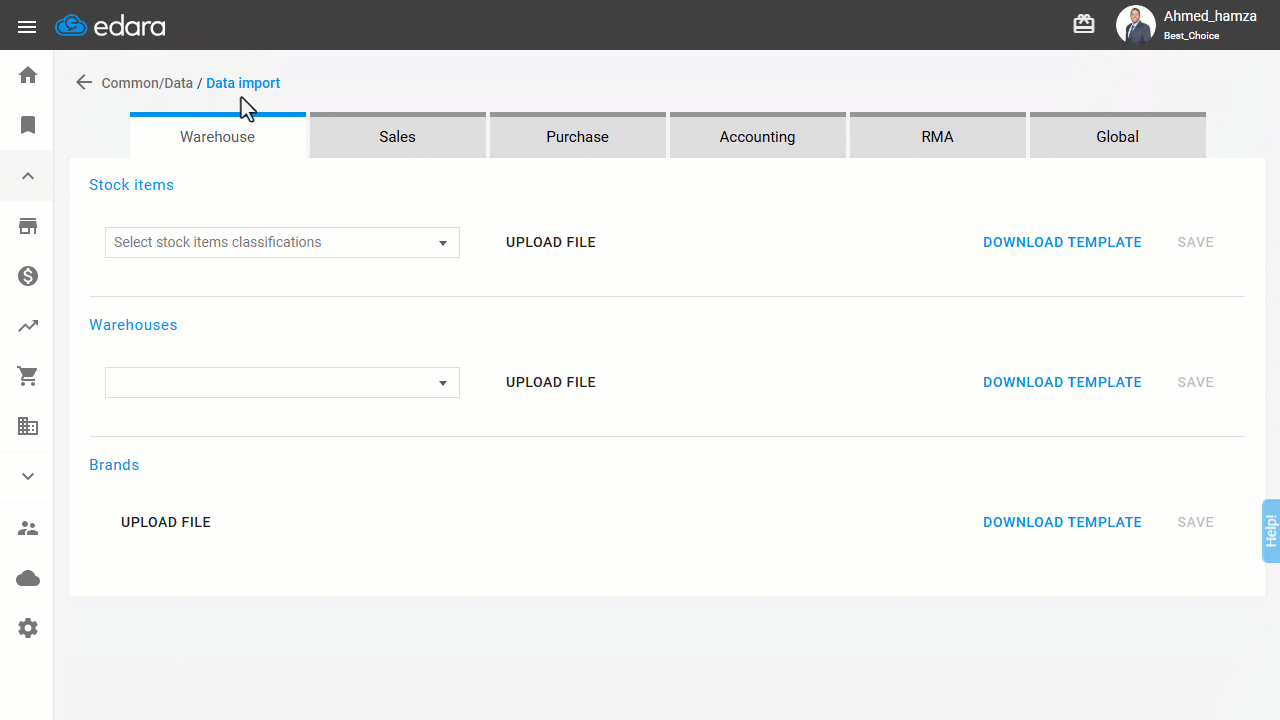1280x720 pixels.
Task: Go to Home in sidebar
Action: tap(28, 75)
